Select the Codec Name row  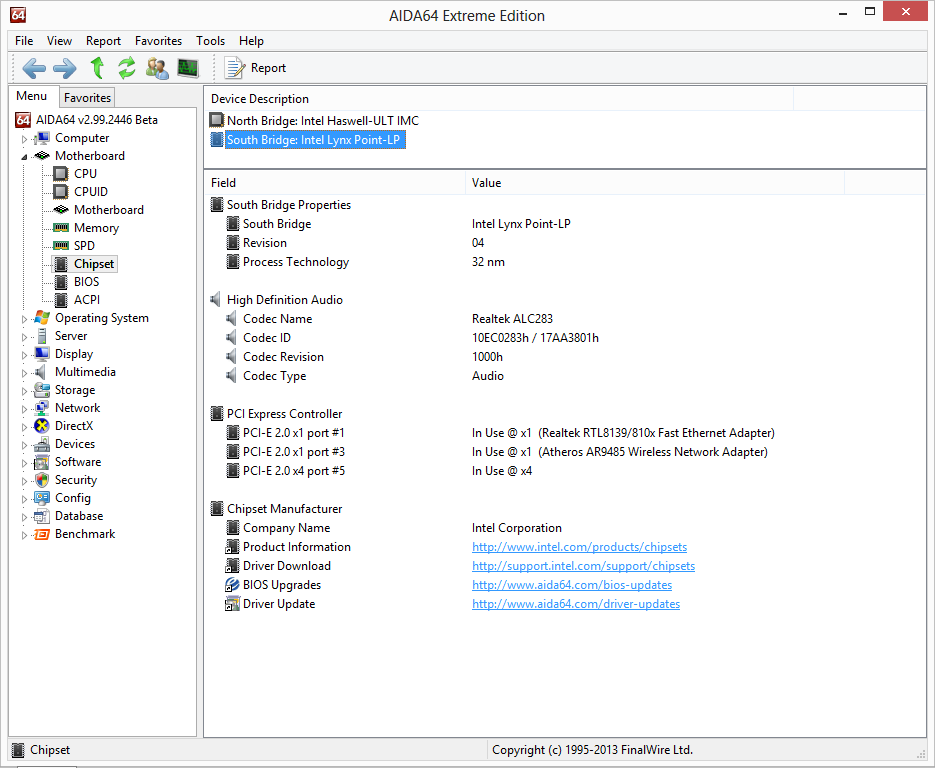tap(565, 319)
